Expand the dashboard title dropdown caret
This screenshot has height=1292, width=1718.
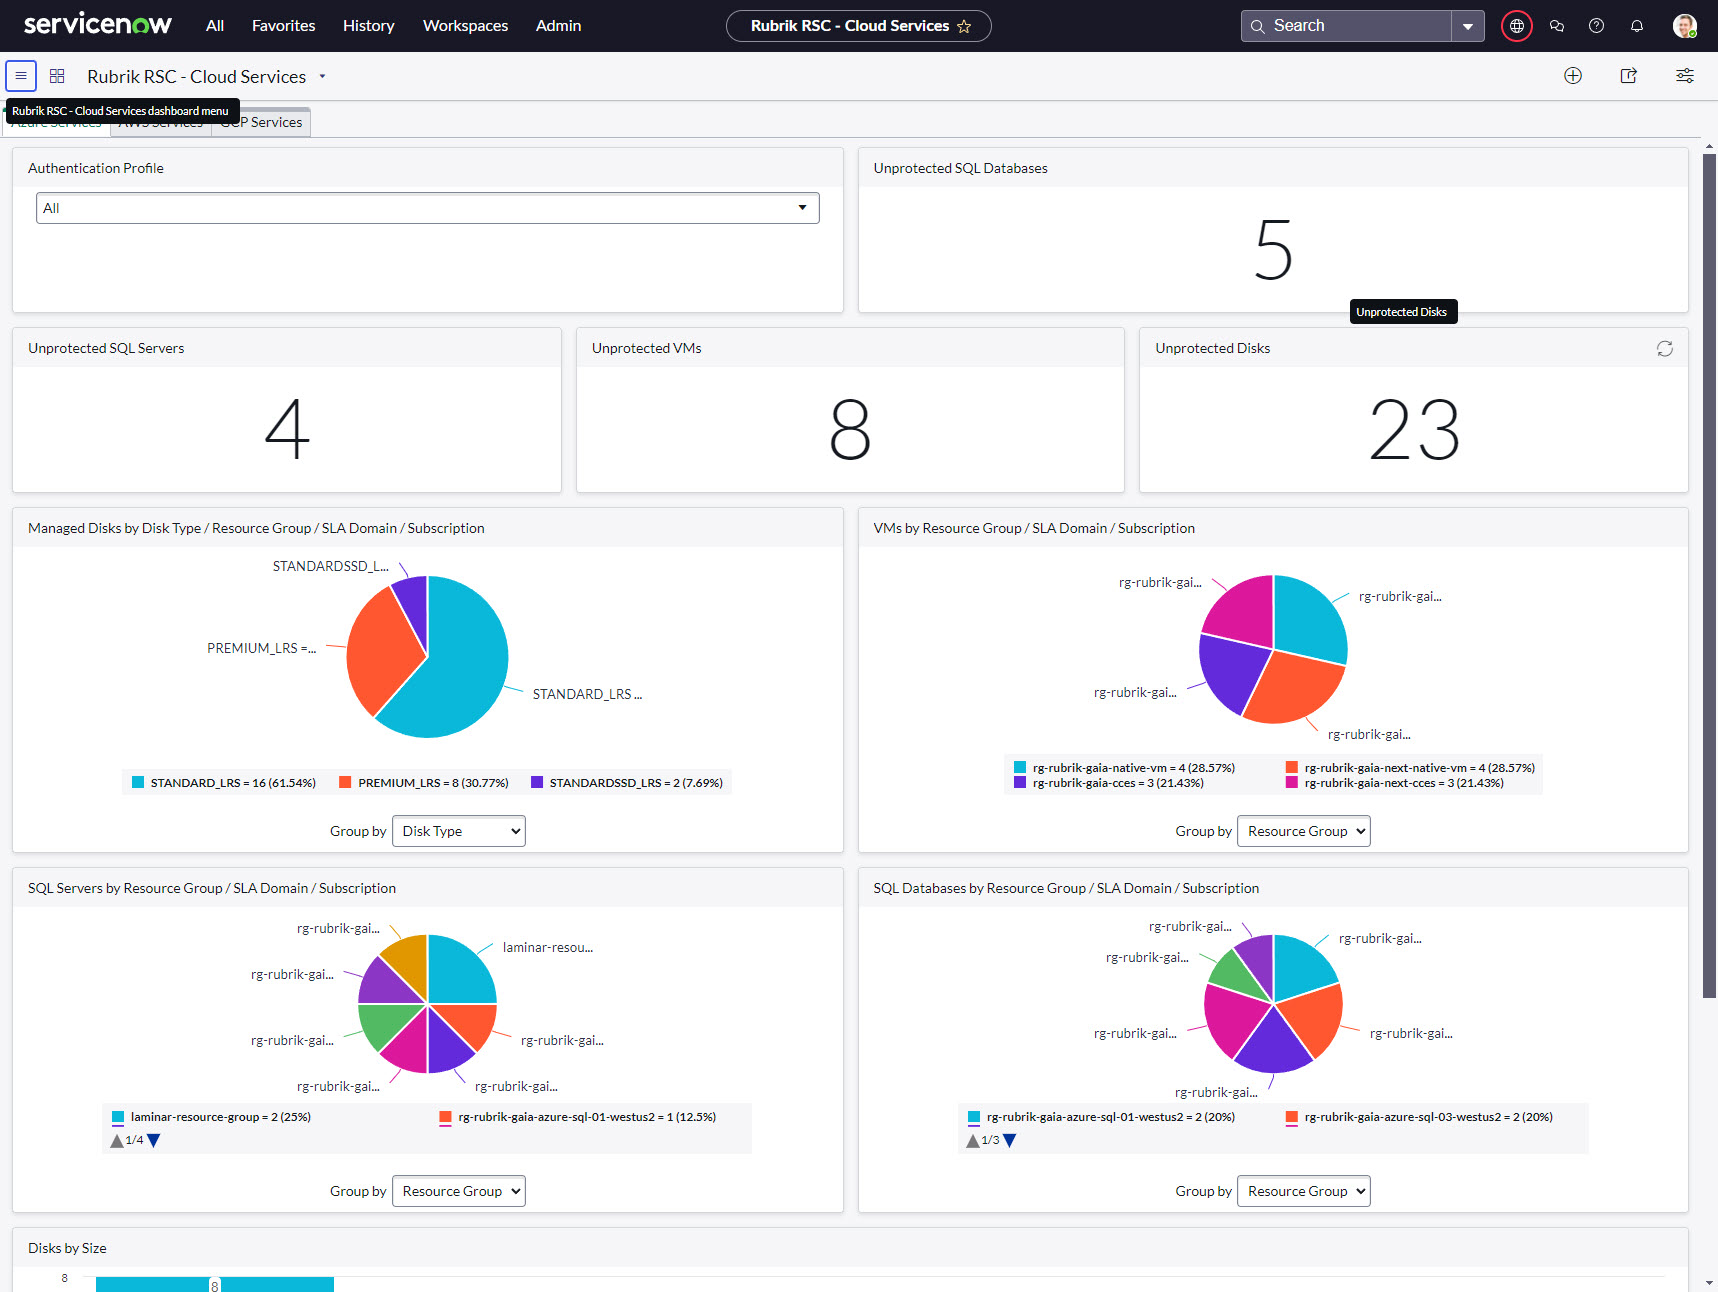[x=322, y=76]
